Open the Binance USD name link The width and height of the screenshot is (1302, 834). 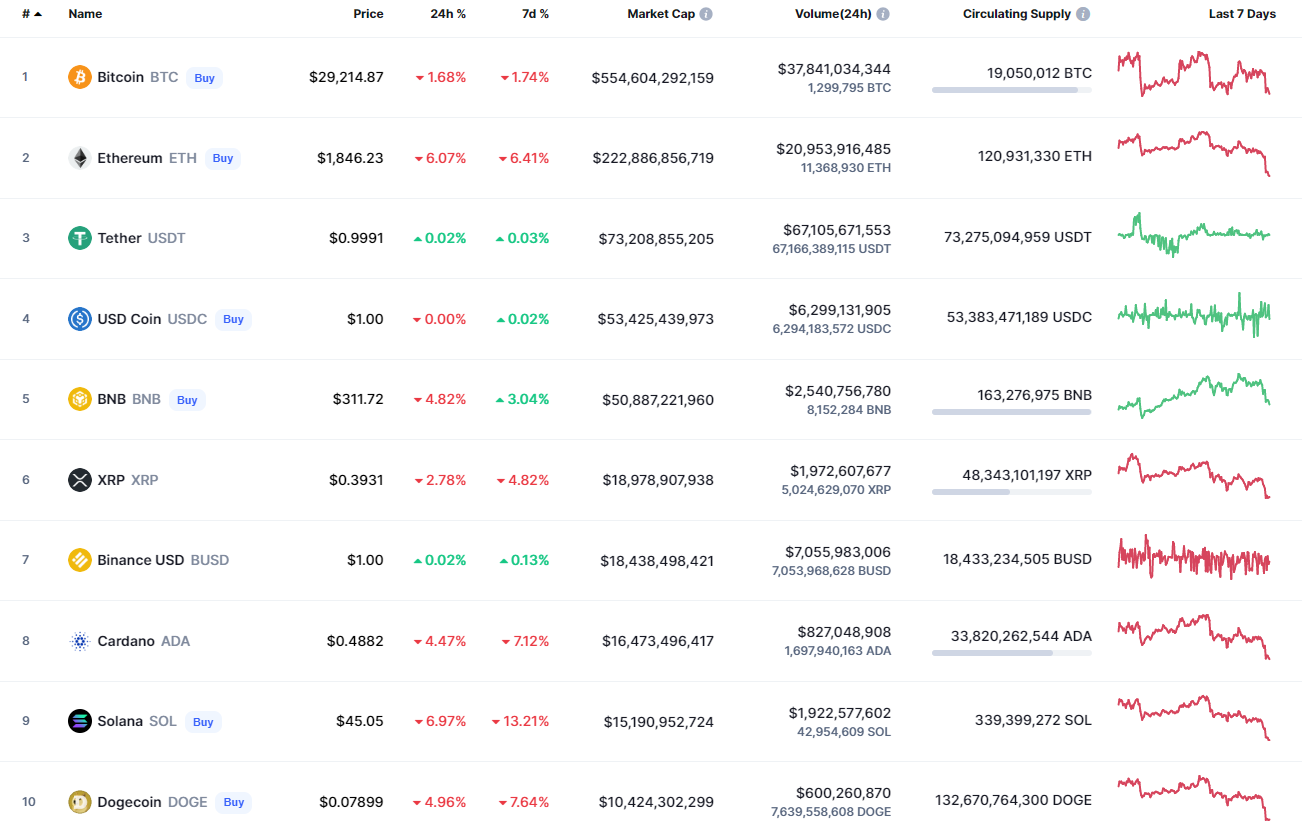click(x=140, y=560)
